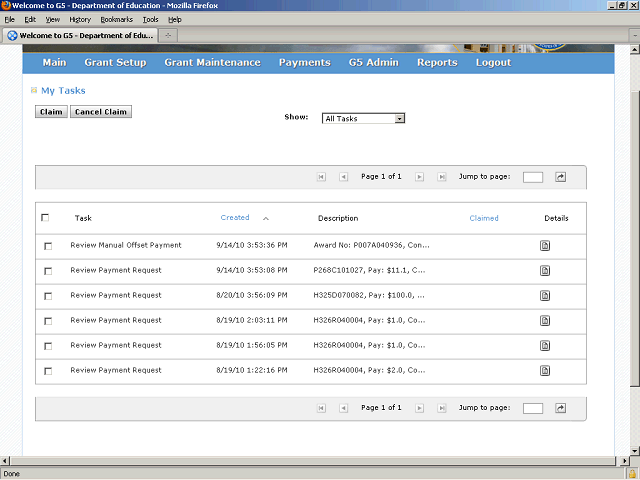The width and height of the screenshot is (640, 480).
Task: Select the Welcome to G5 browser tab
Action: pyautogui.click(x=80, y=36)
